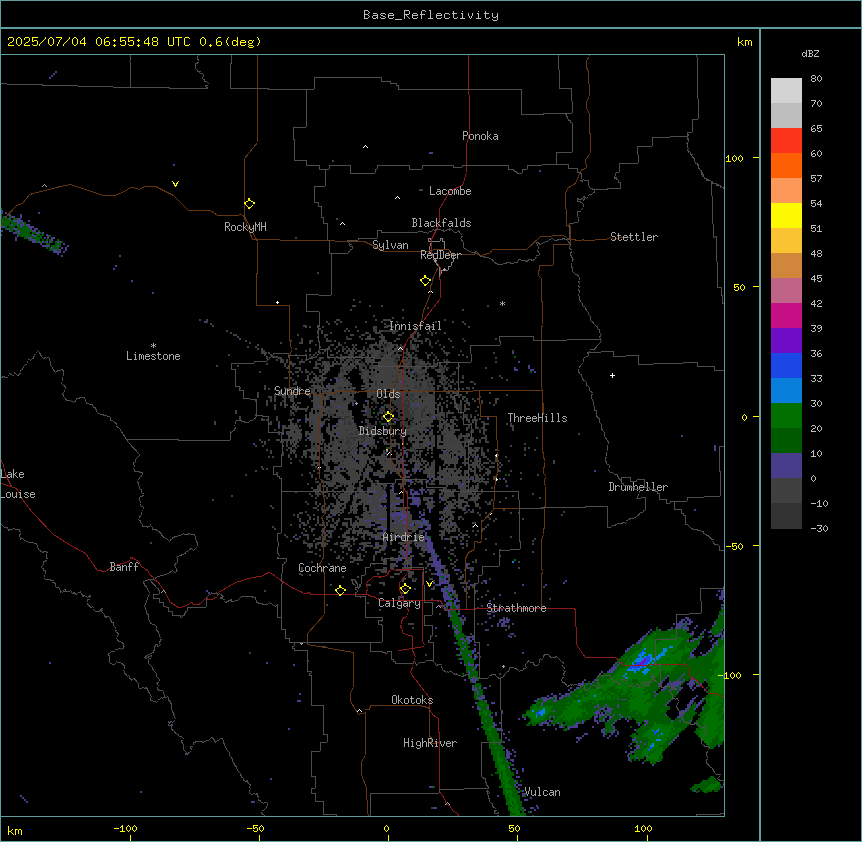Click the yellow V marker east of Calgary's diamond
The height and width of the screenshot is (842, 862).
point(429,584)
